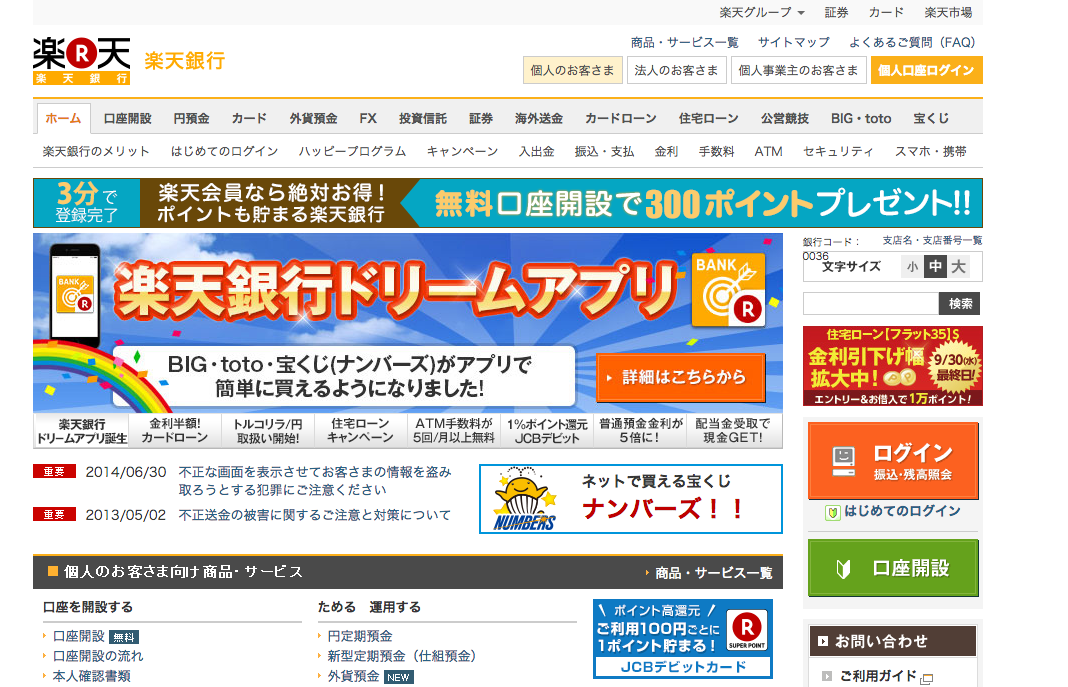
Task: Open the 住宅ローン tab
Action: click(708, 118)
